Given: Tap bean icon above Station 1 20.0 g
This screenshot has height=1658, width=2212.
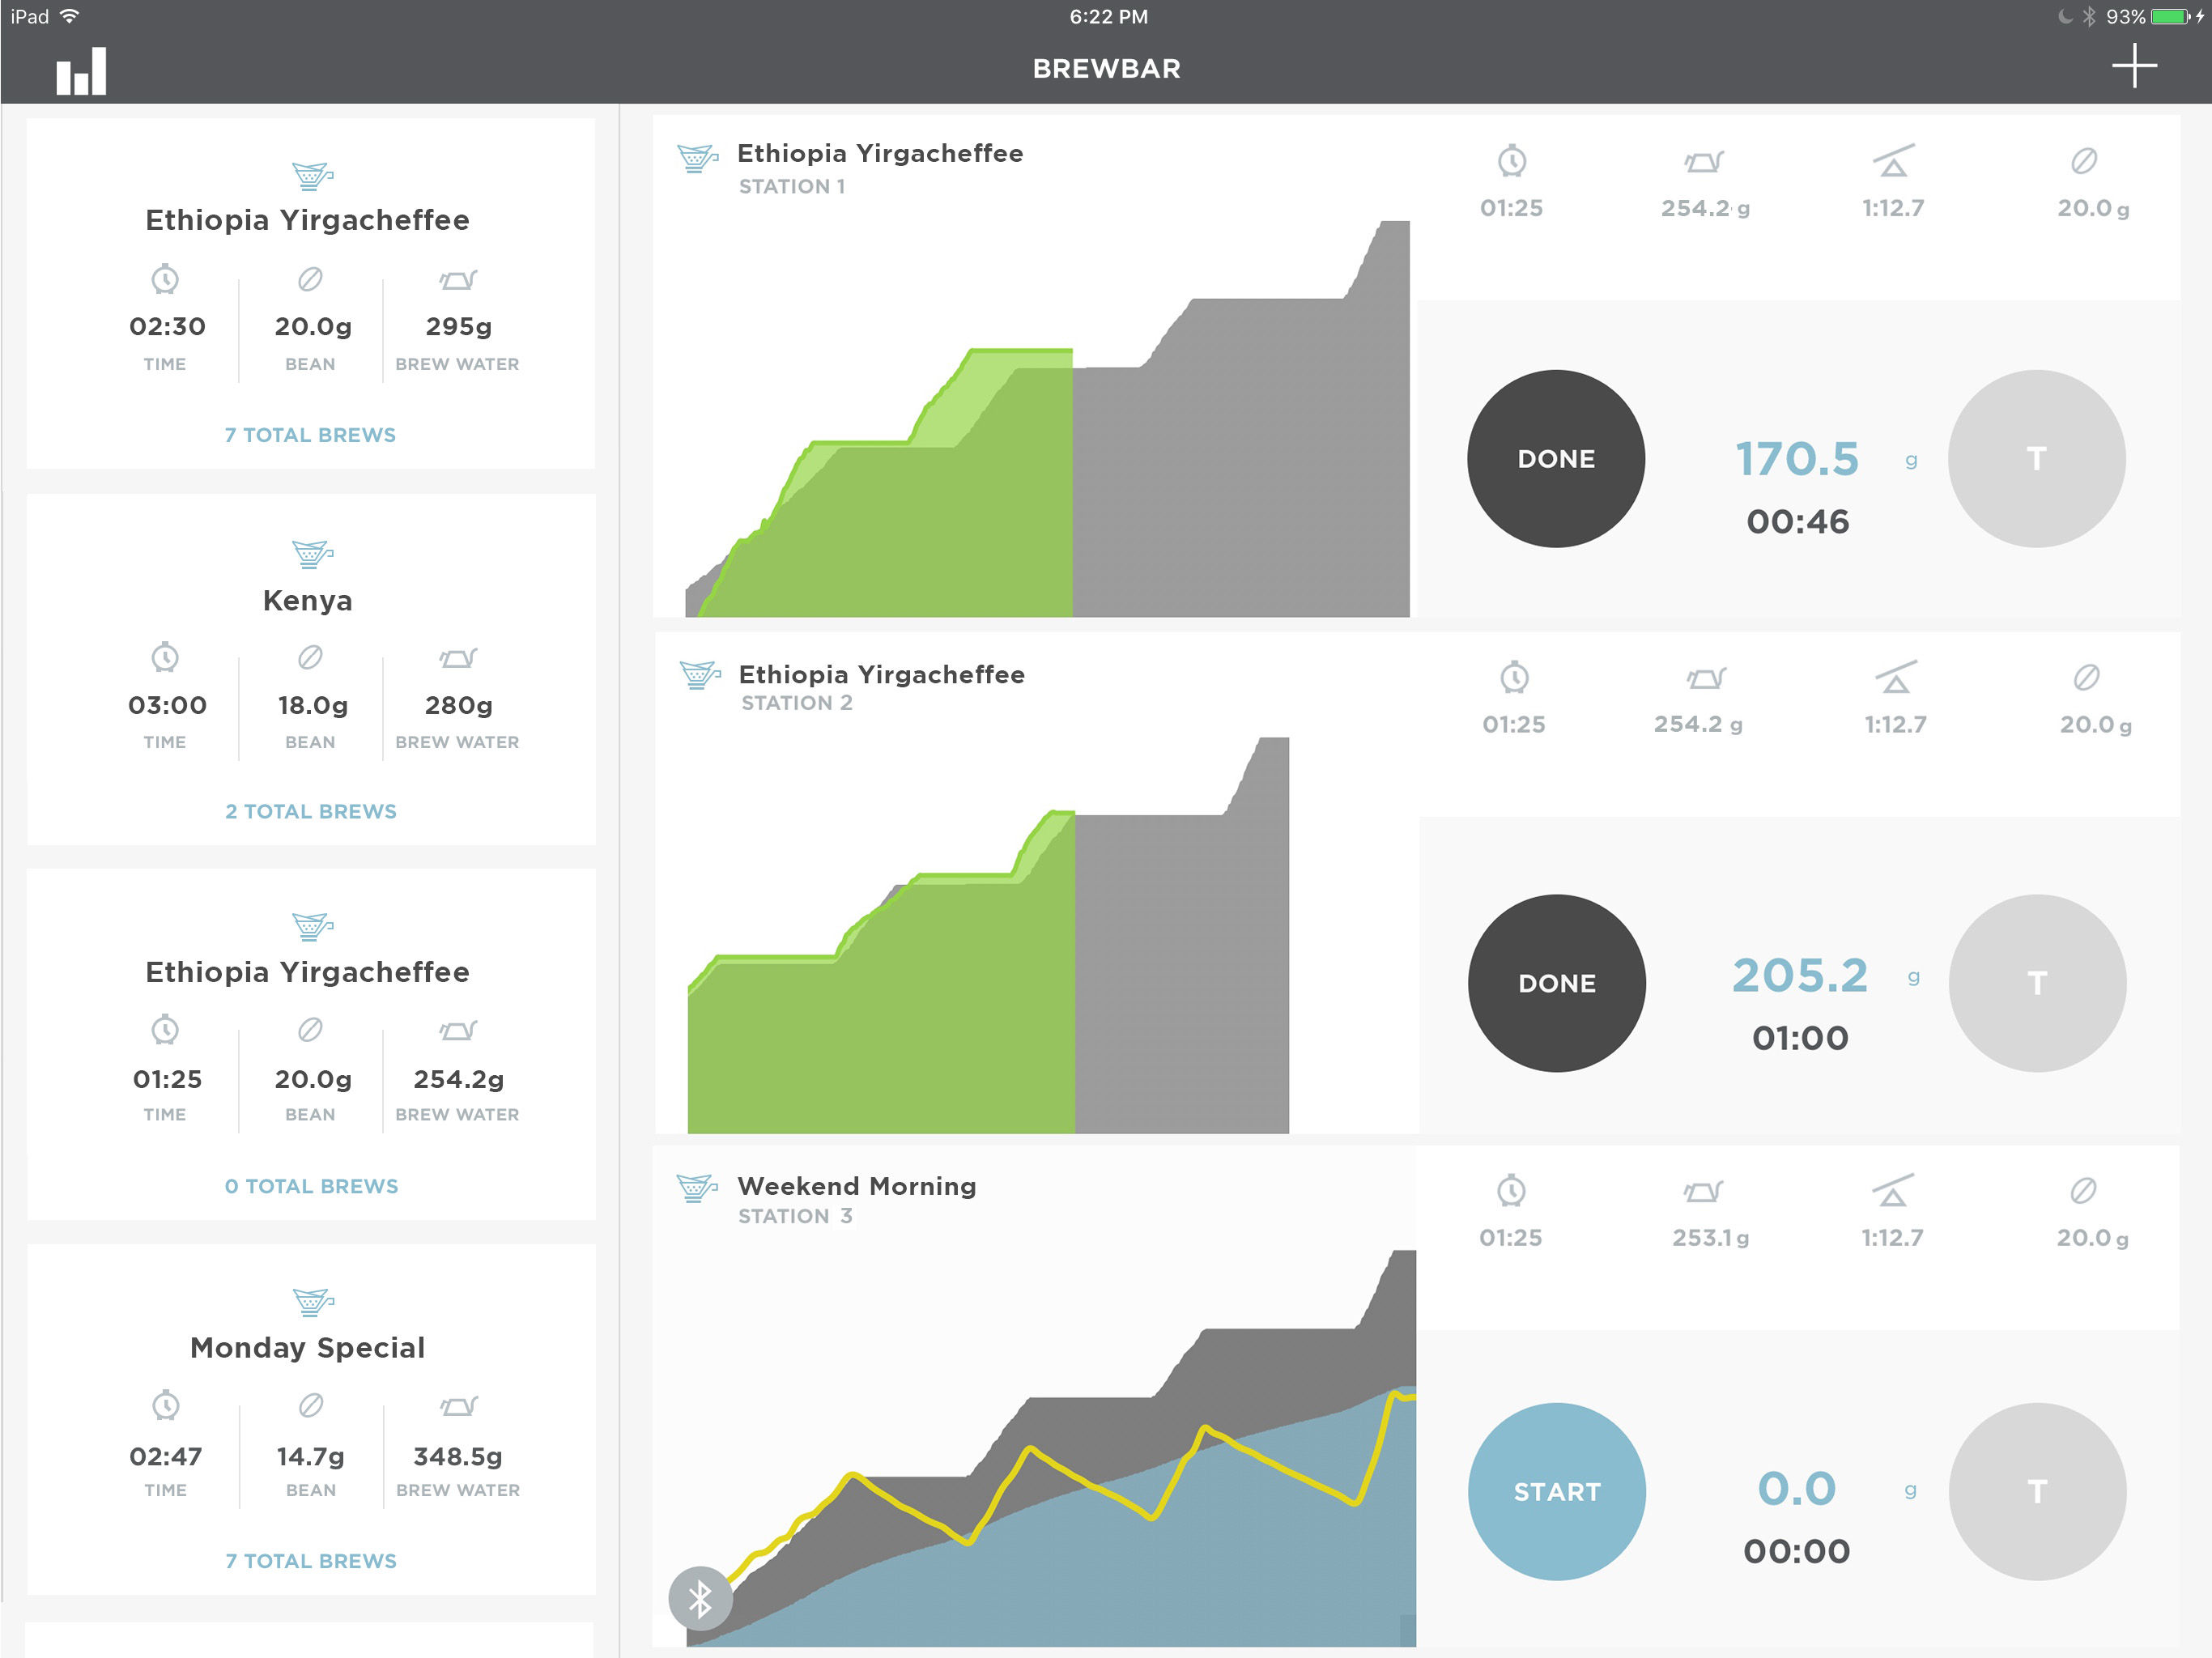Looking at the screenshot, I should (2084, 160).
